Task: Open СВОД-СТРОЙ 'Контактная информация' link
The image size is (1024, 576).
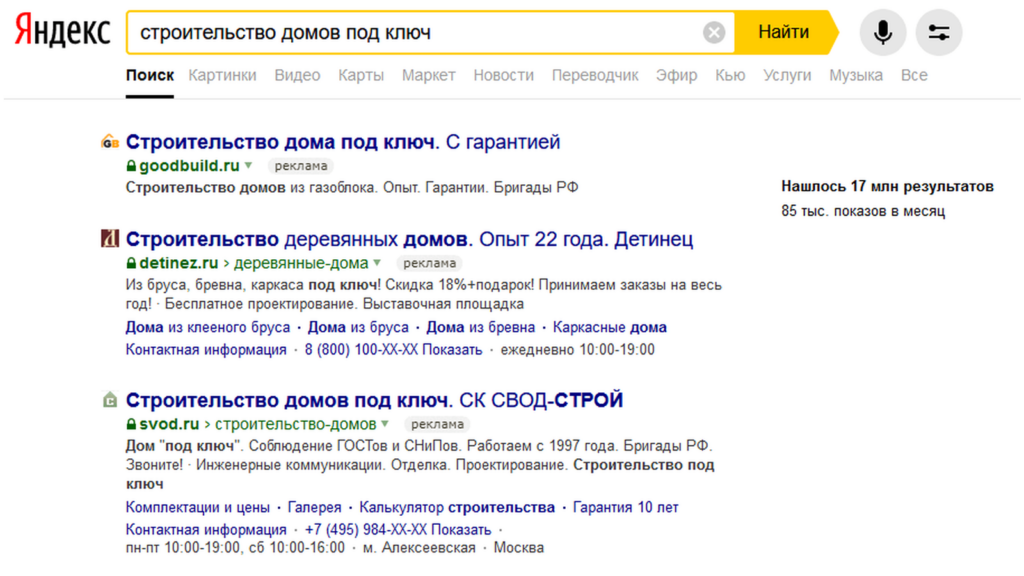Action: click(x=206, y=530)
